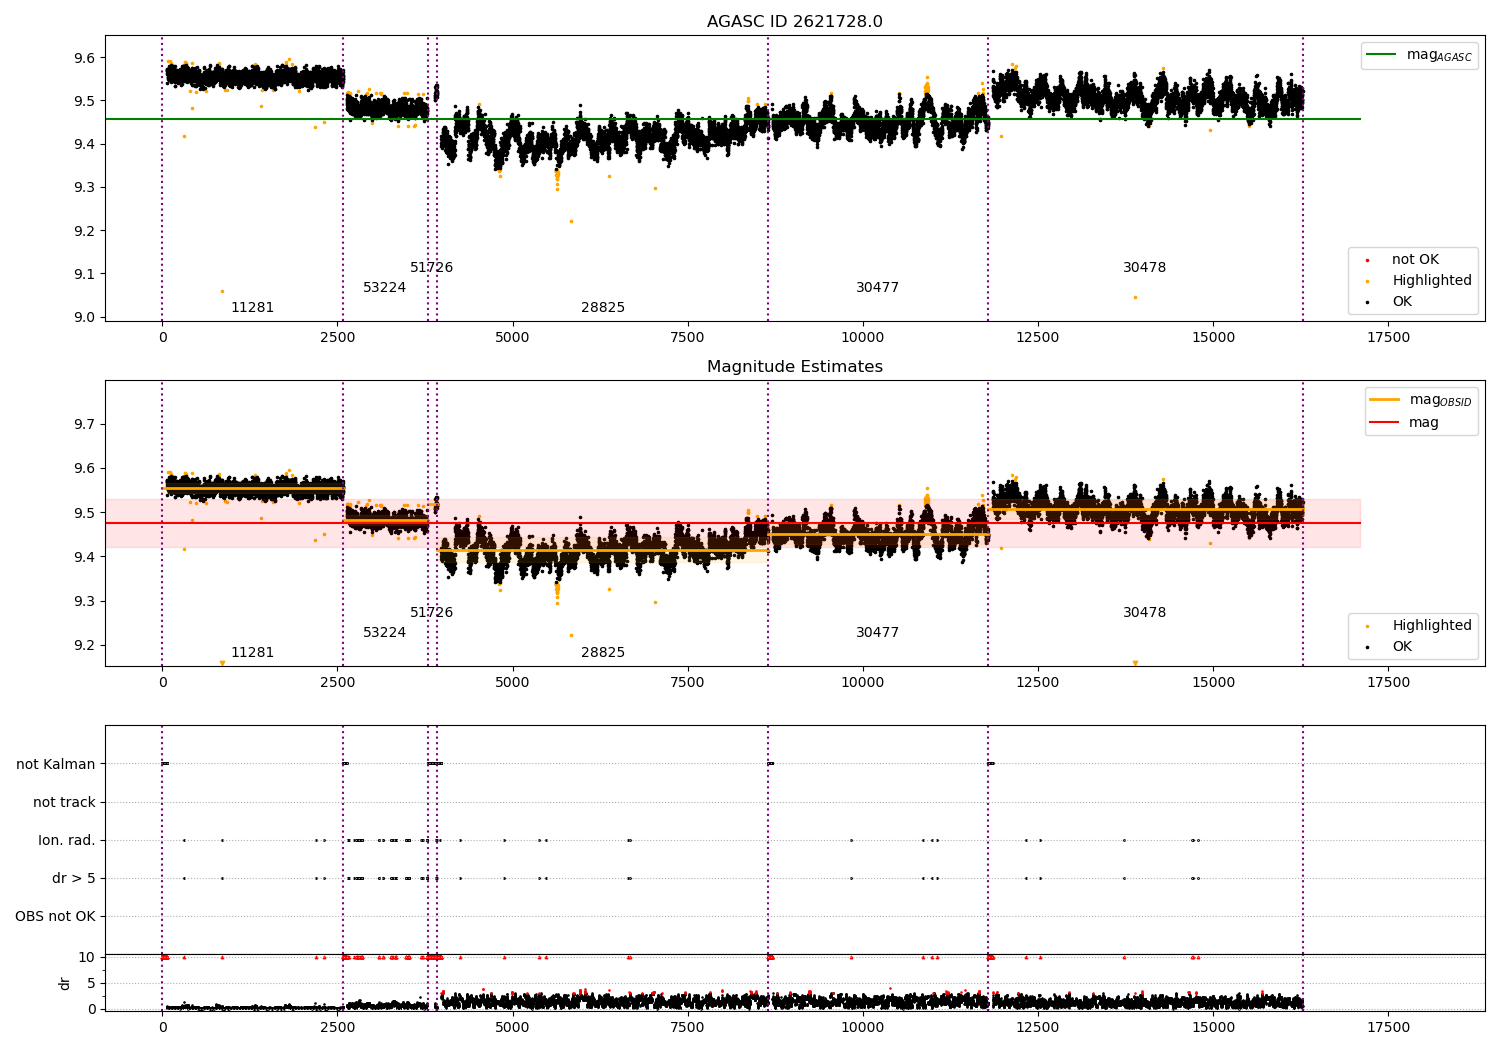Viewport: 1500px width, 1050px height.
Task: Click the 10 tick label on the dr axis
Action: pyautogui.click(x=87, y=957)
